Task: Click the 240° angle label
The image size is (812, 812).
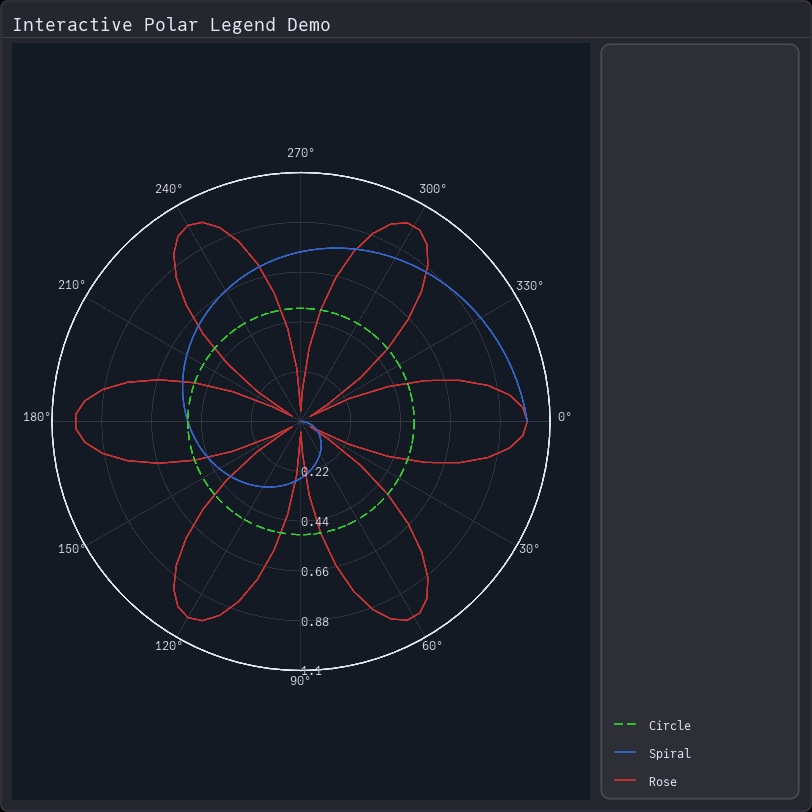Action: pos(169,189)
